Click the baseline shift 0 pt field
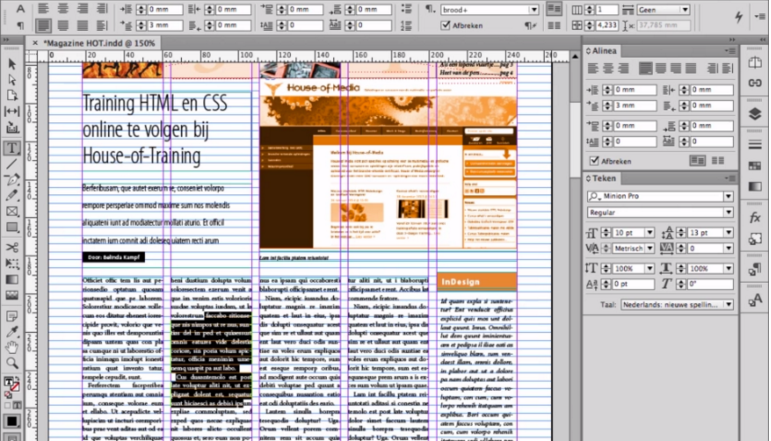 click(x=633, y=284)
